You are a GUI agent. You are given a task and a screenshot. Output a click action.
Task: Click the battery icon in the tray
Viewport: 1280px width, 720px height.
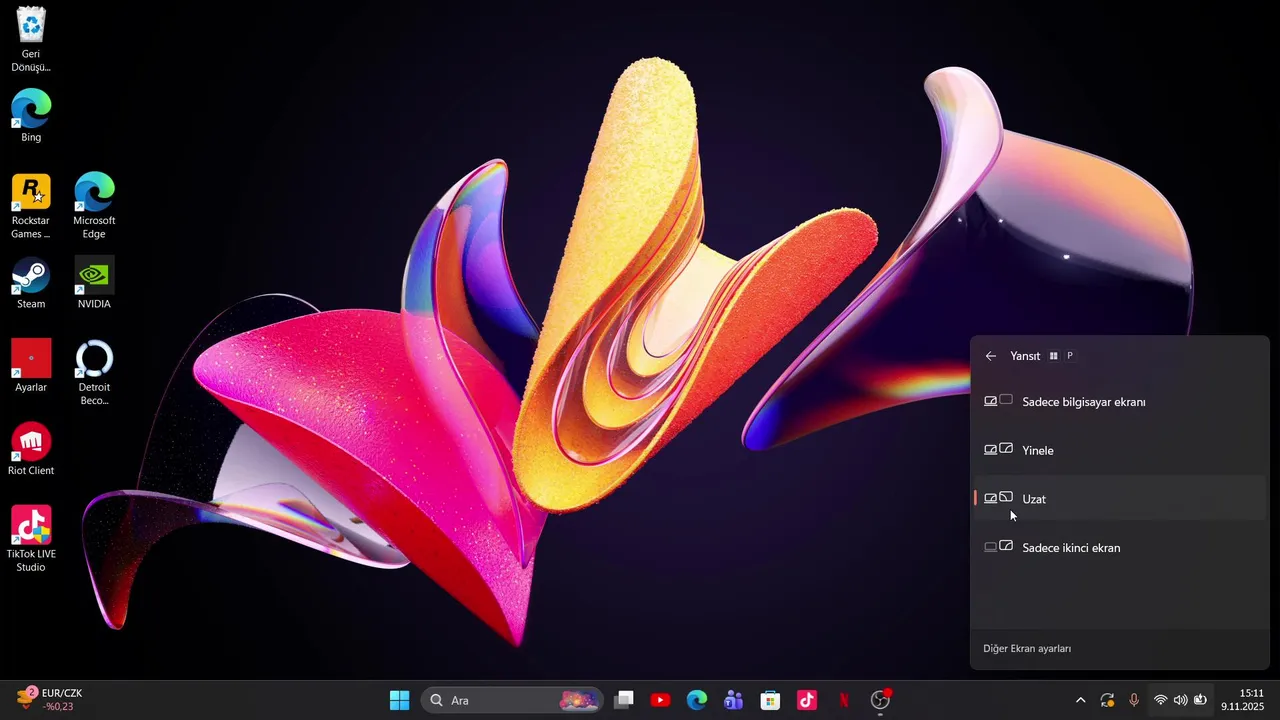pyautogui.click(x=1200, y=700)
